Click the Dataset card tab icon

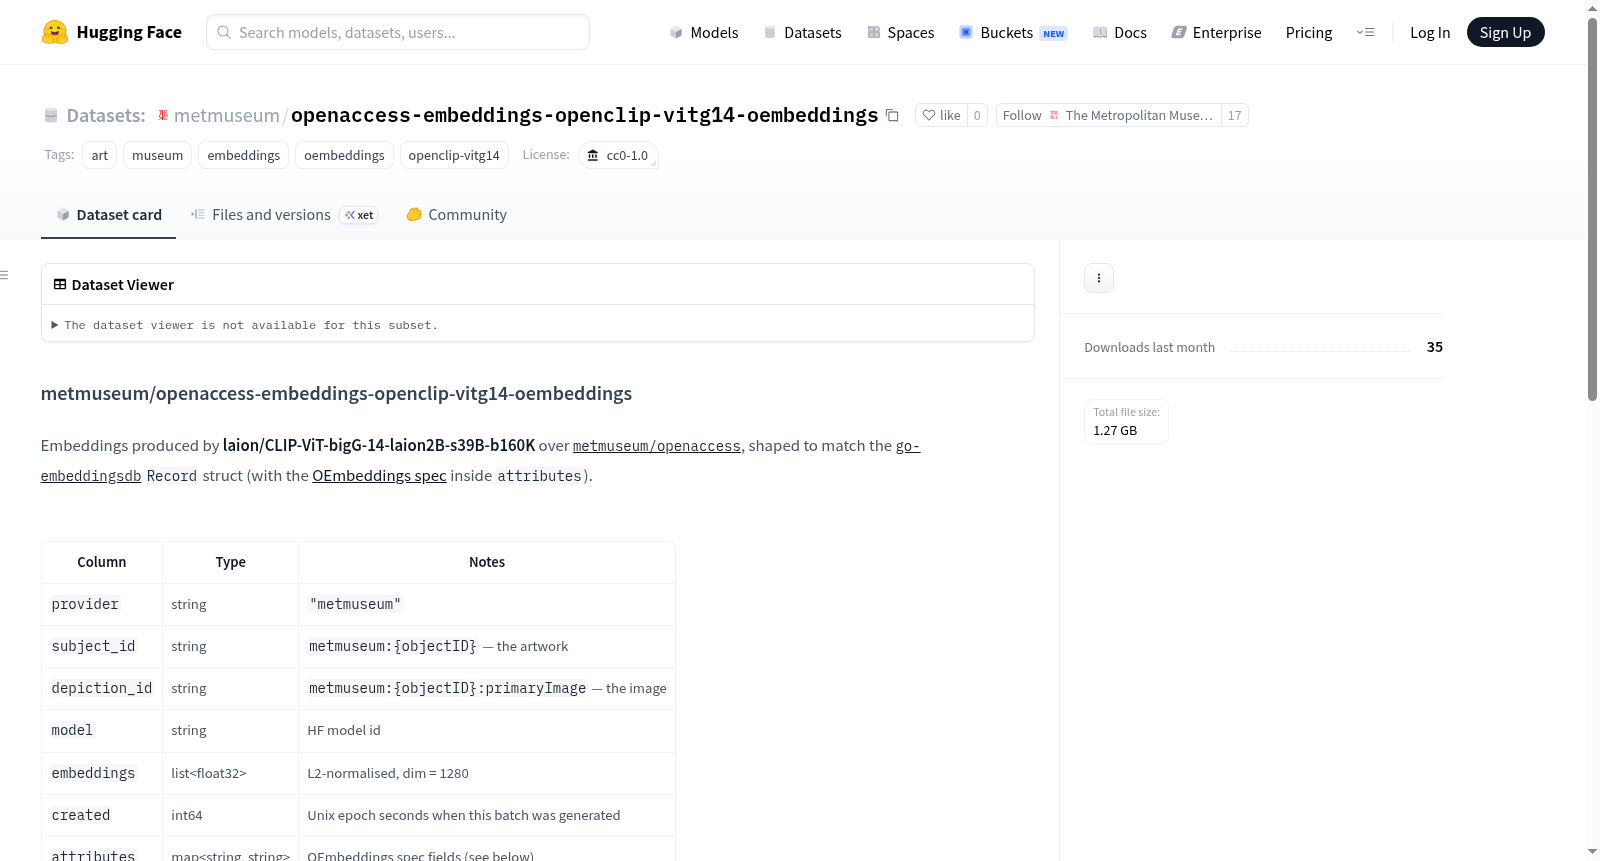pos(63,214)
